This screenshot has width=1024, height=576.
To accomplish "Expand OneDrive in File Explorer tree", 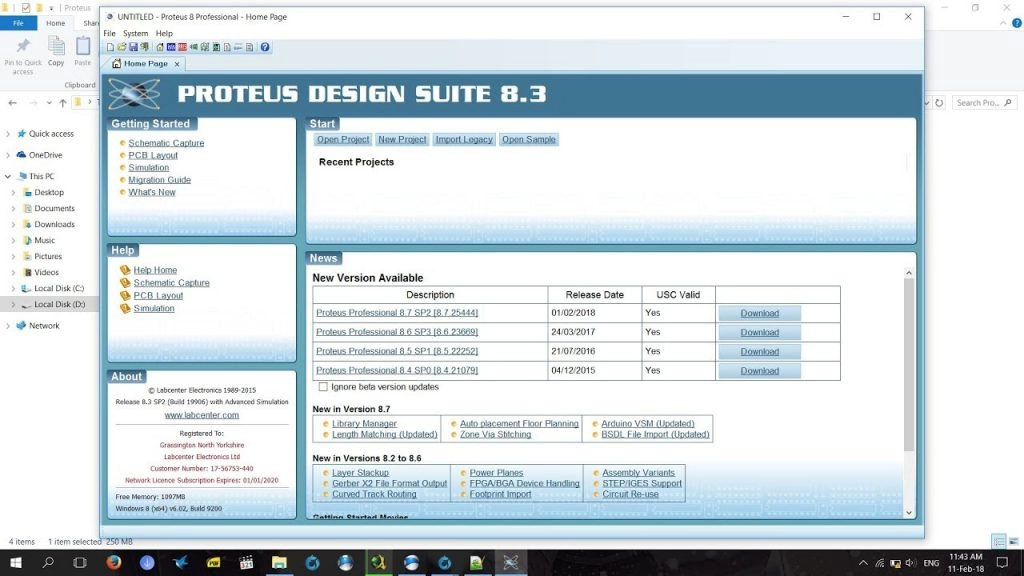I will coord(8,155).
